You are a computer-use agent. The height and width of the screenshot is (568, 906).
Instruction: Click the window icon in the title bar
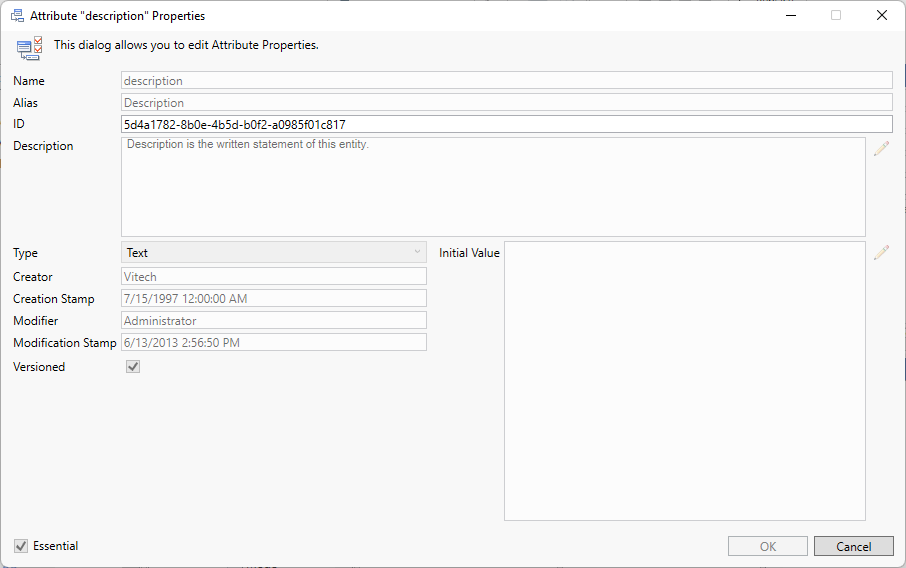pos(17,16)
